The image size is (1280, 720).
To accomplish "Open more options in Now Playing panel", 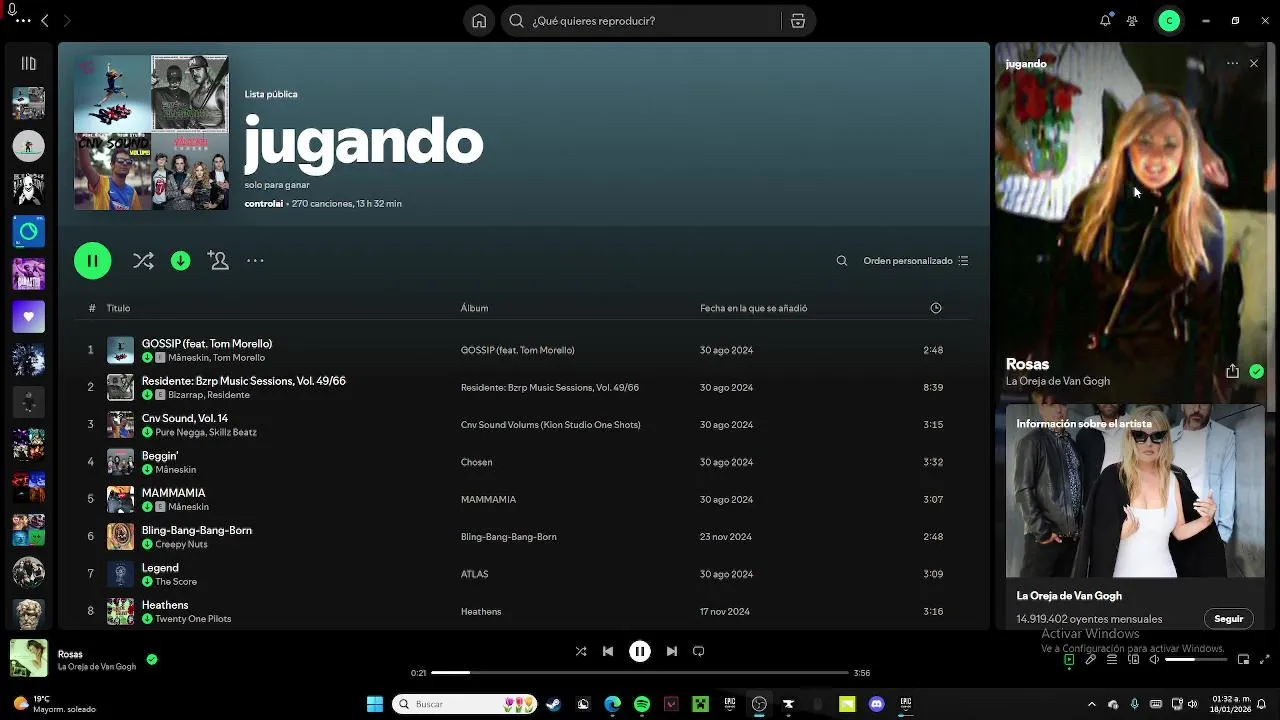I will coord(1232,63).
